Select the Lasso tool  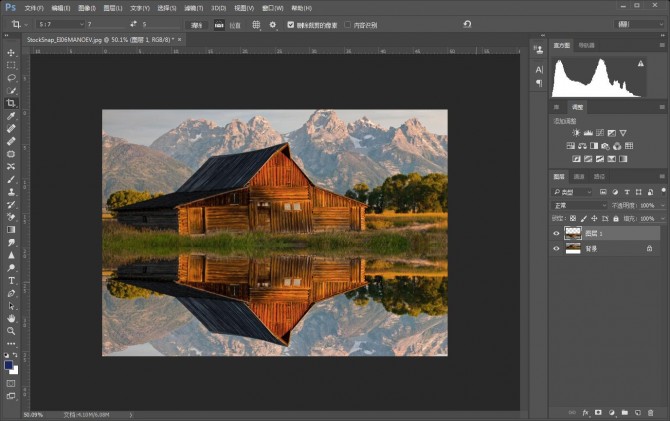(11, 77)
